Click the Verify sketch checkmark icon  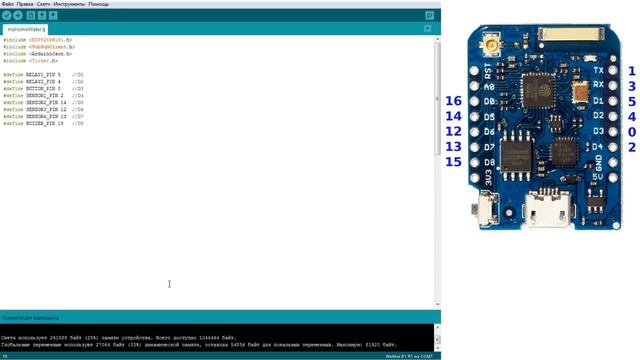[x=7, y=16]
